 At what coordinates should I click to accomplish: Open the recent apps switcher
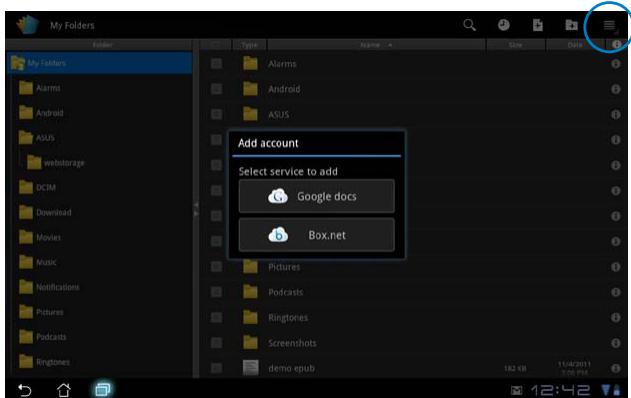(x=103, y=390)
